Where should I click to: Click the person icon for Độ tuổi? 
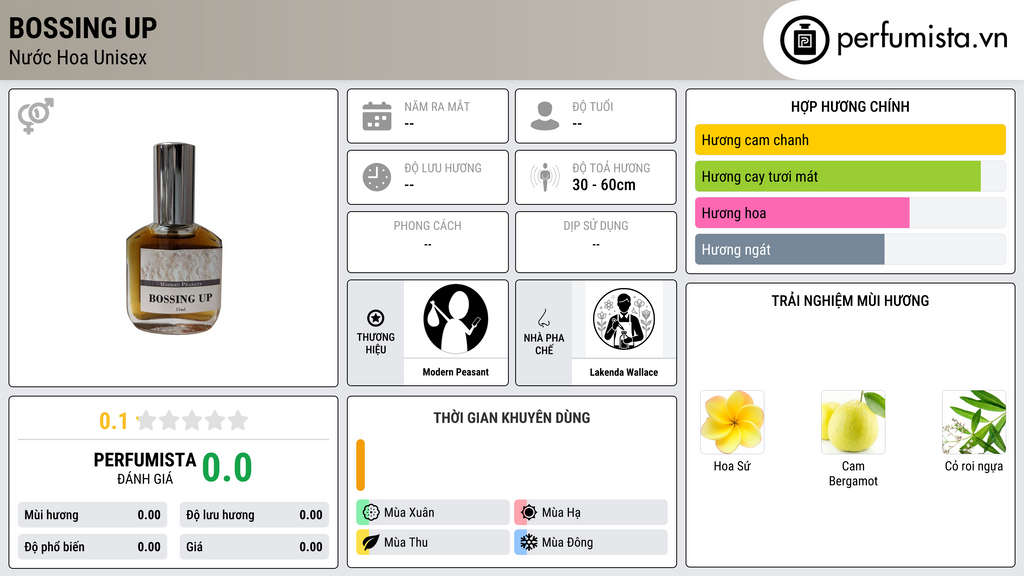click(545, 116)
